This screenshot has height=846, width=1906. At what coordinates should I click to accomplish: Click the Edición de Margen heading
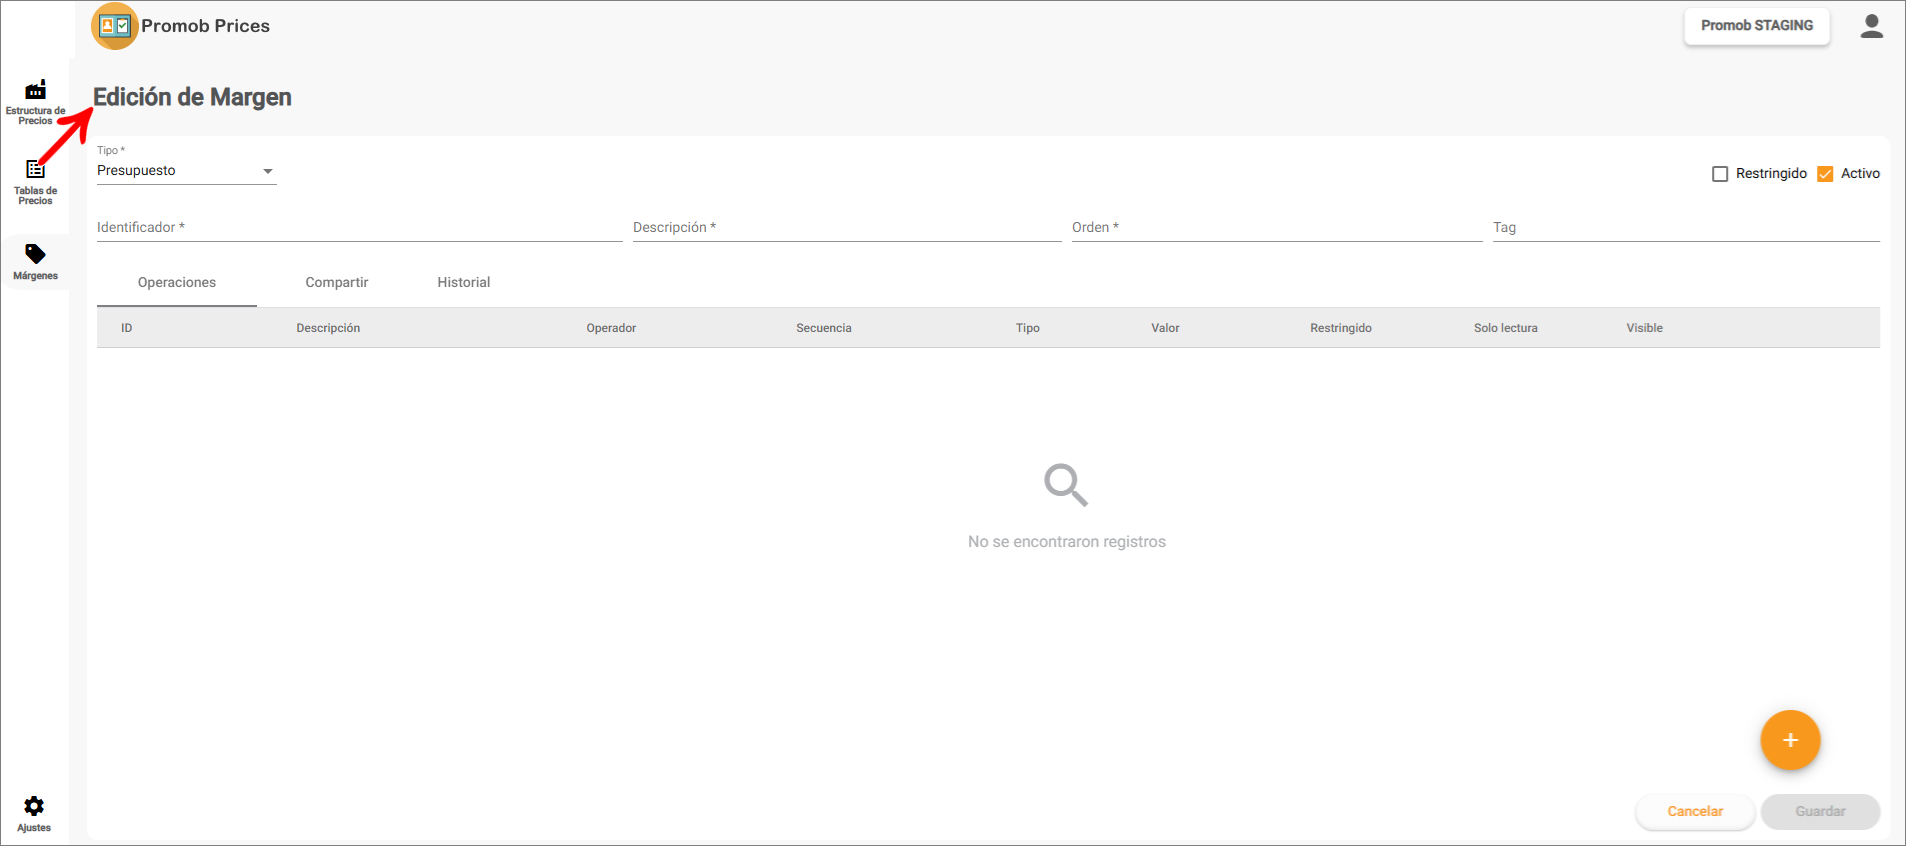tap(192, 97)
